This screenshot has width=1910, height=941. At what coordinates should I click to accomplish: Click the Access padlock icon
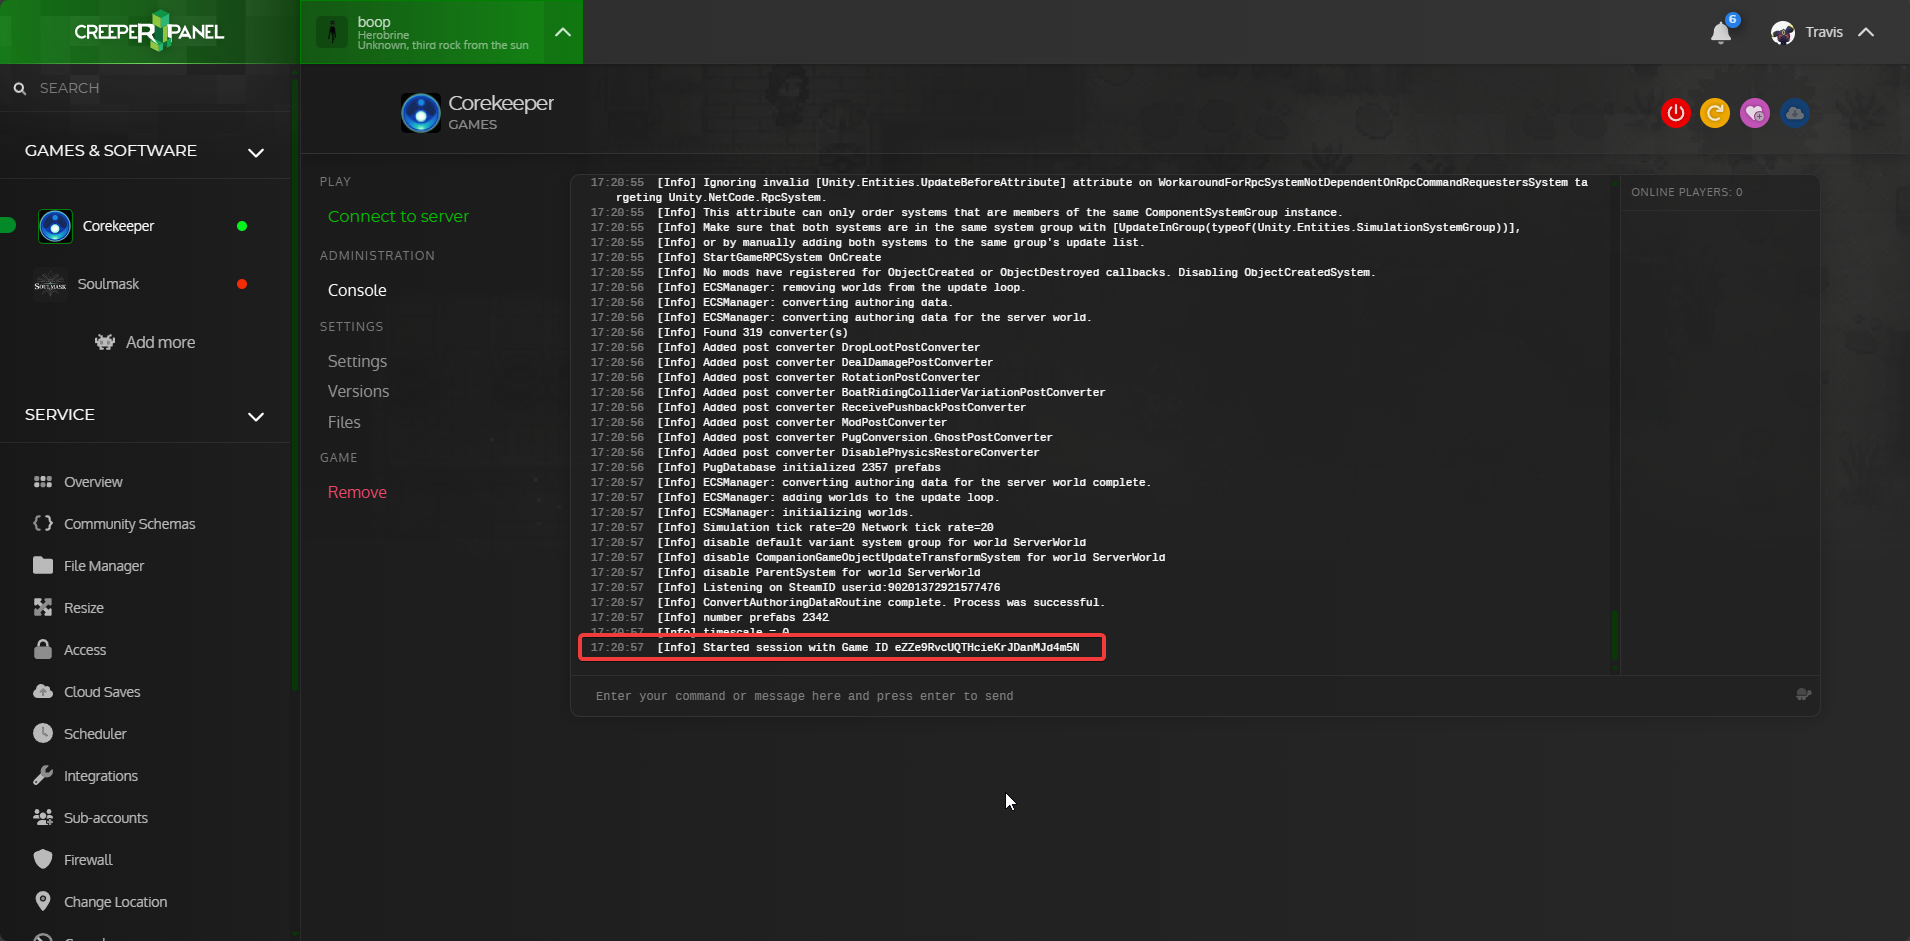point(43,649)
